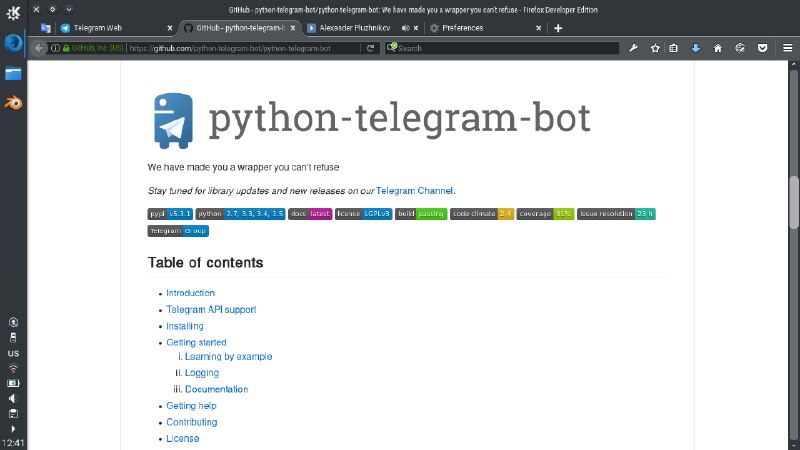
Task: Open Documentation subsection link
Action: pos(216,389)
